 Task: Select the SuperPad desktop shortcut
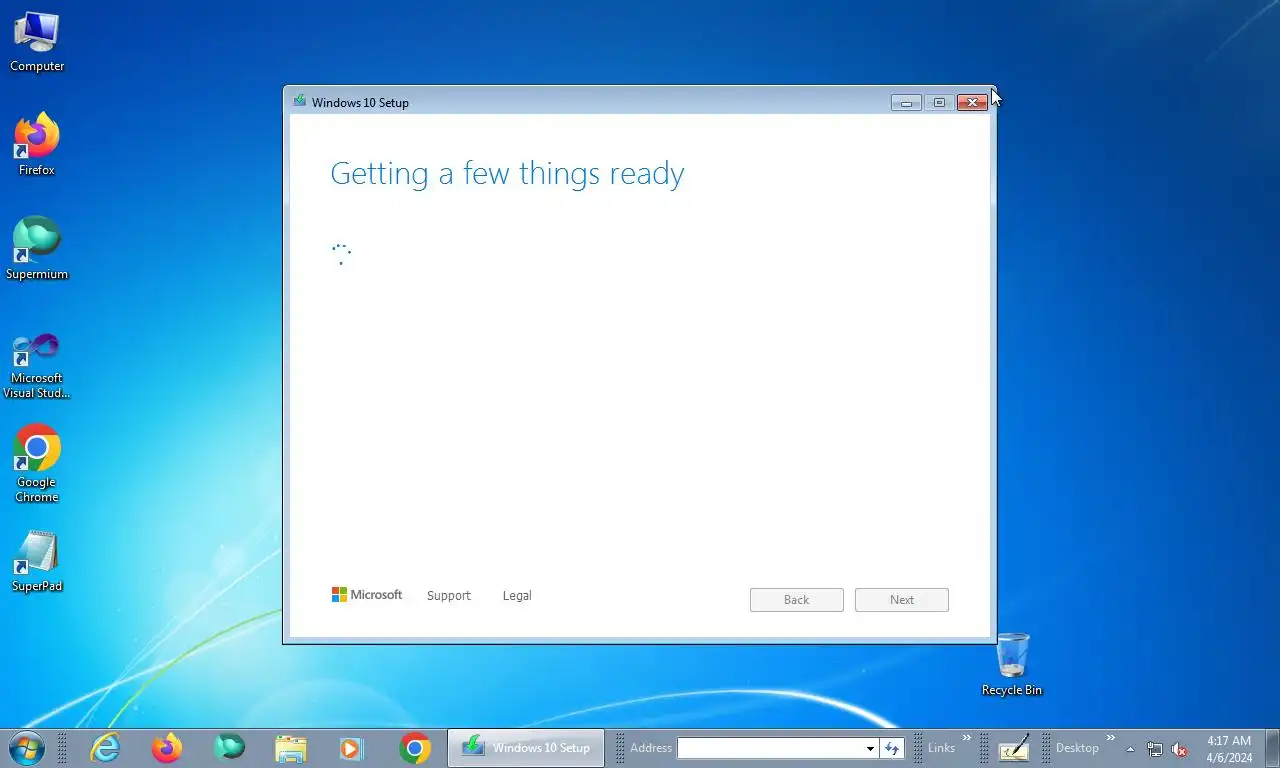pos(37,561)
